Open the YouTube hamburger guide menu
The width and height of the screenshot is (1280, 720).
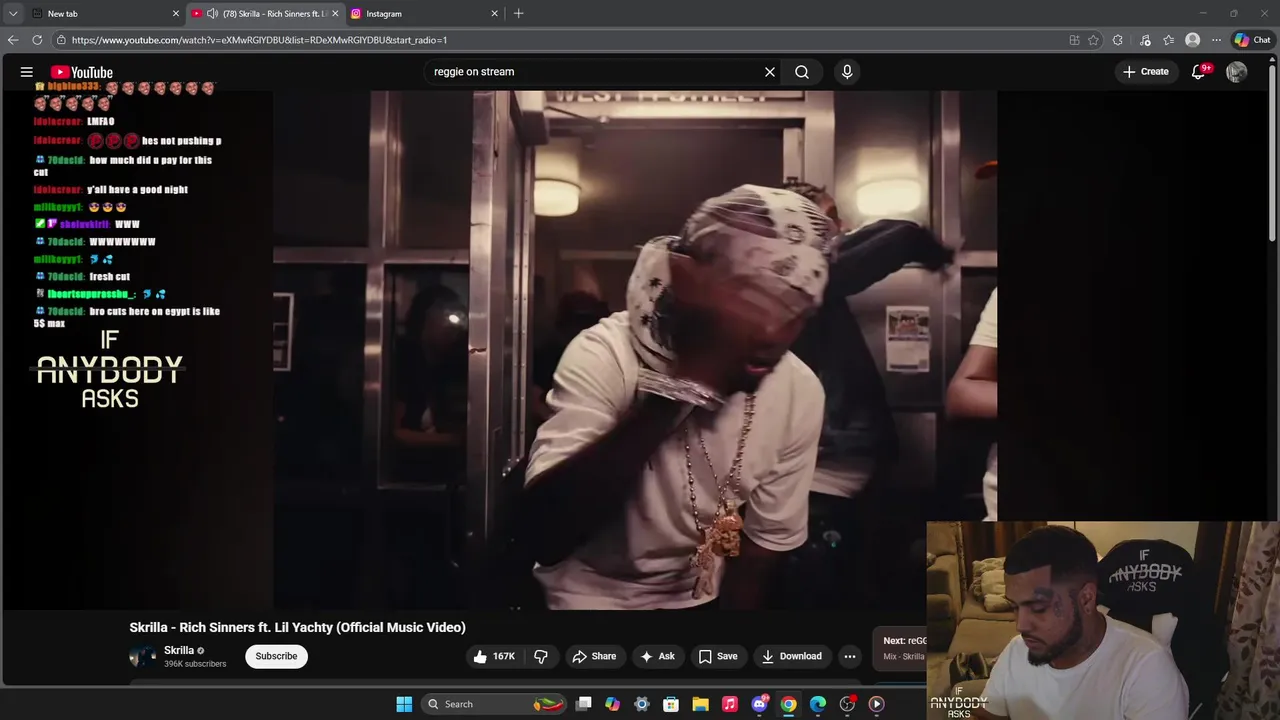(27, 72)
